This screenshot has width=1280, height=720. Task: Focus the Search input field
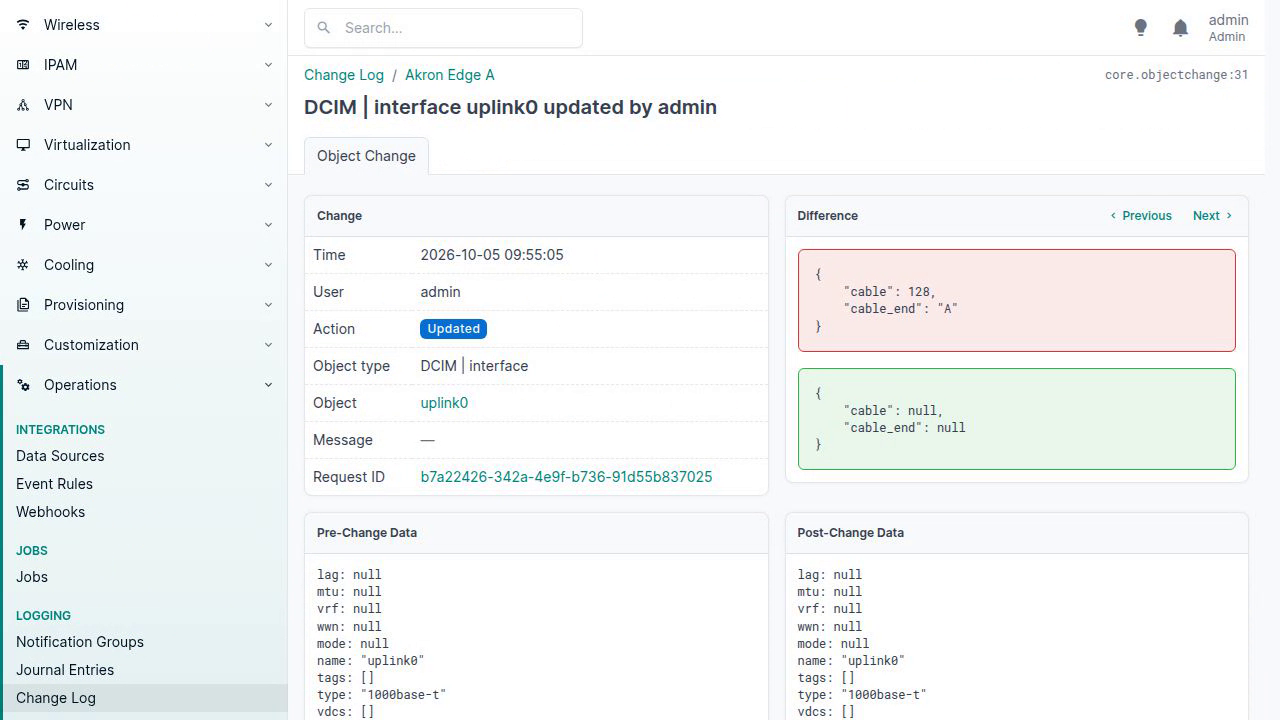(443, 28)
